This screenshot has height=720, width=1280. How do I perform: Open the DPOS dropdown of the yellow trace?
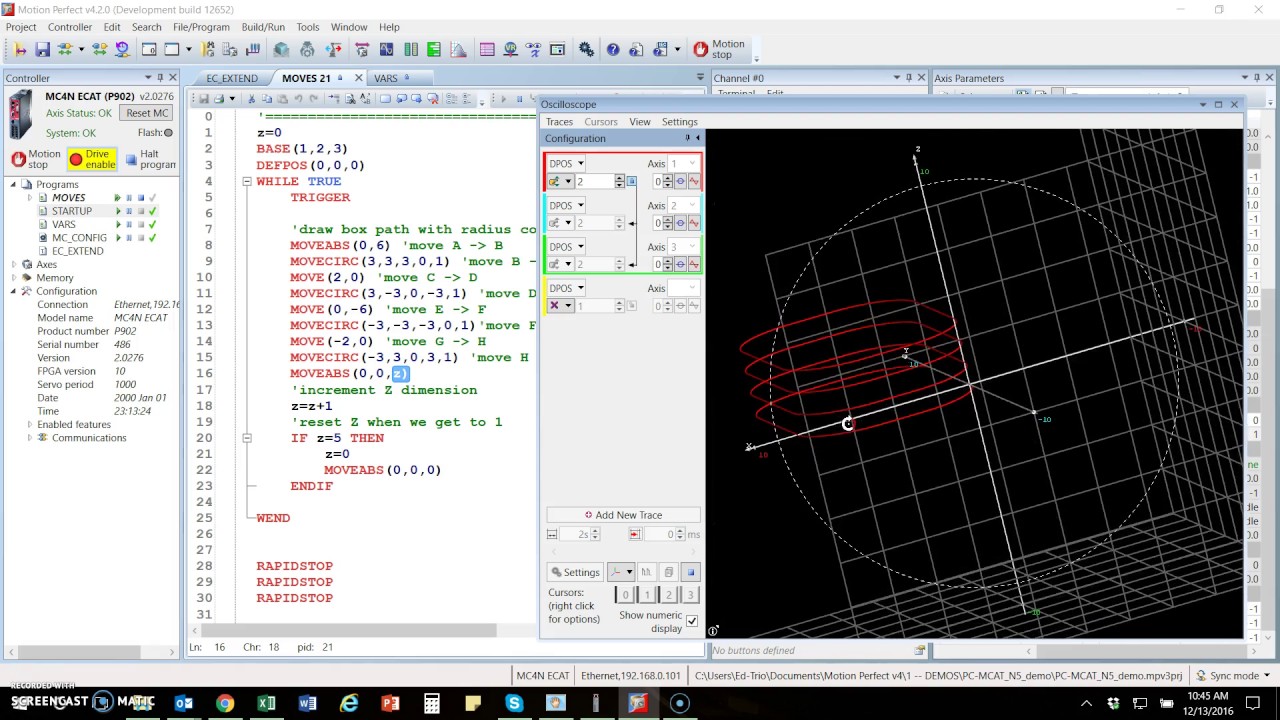(565, 289)
